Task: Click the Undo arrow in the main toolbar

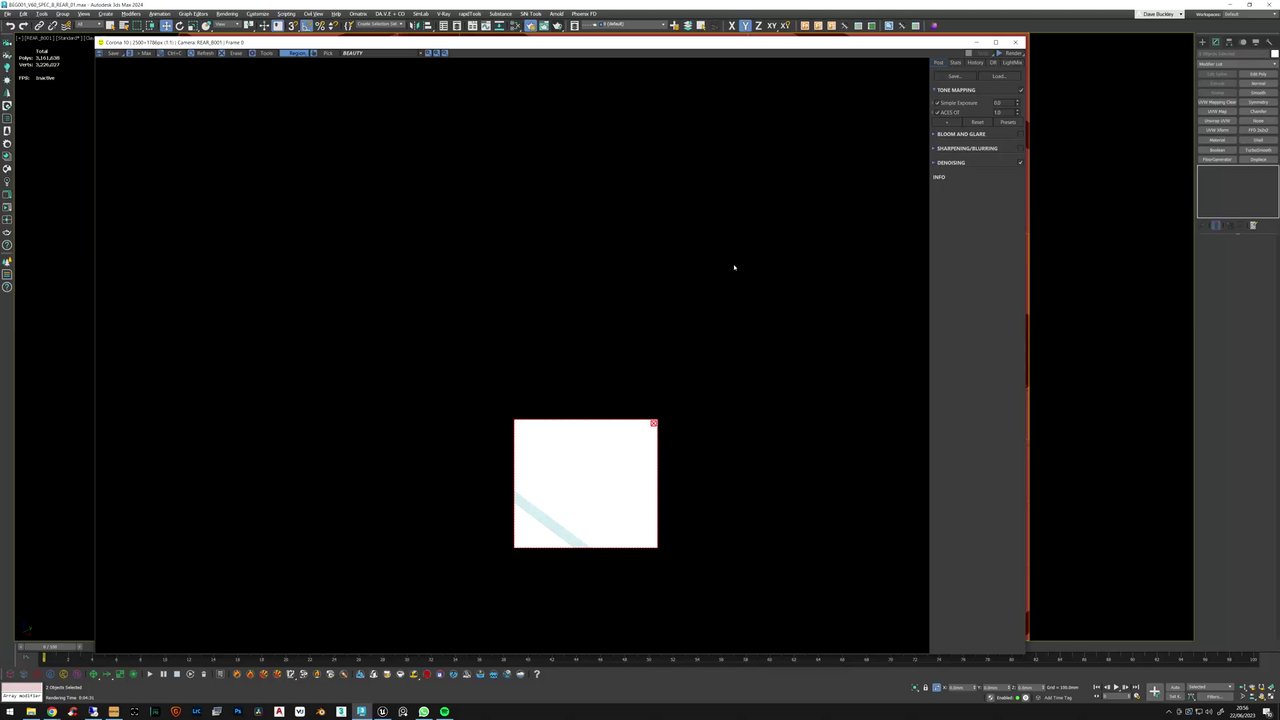Action: (9, 26)
